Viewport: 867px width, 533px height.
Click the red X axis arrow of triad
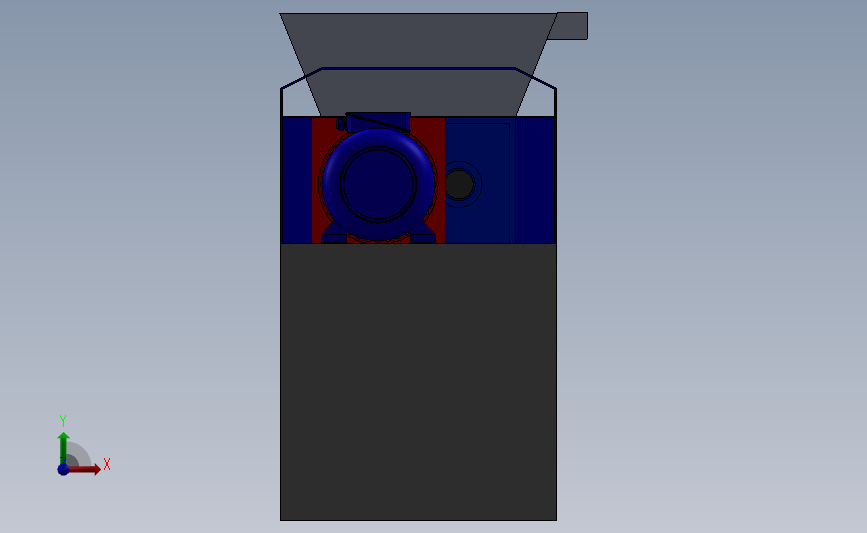(85, 469)
